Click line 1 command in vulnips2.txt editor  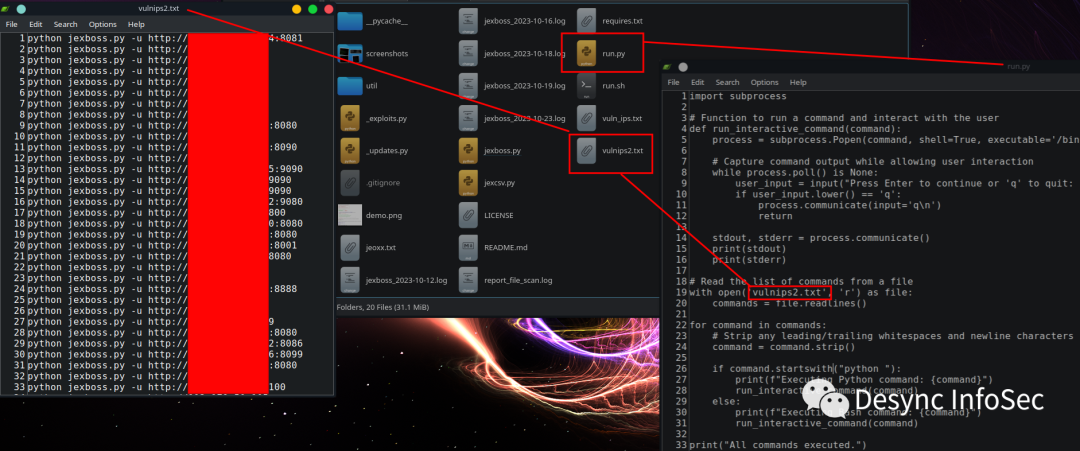165,38
